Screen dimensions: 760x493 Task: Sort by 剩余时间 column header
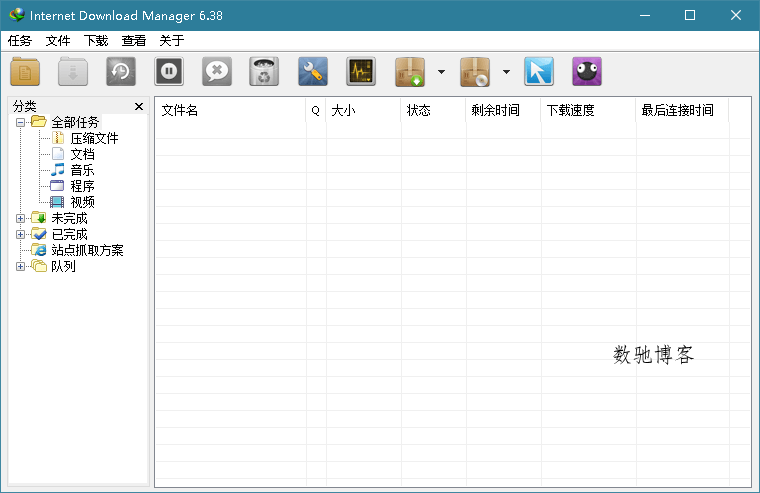[x=503, y=111]
